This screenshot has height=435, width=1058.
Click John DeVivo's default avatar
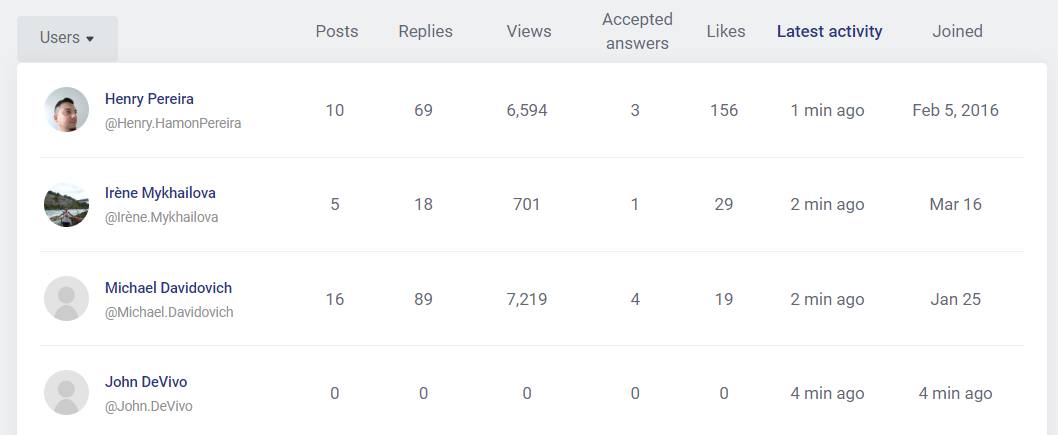point(67,393)
